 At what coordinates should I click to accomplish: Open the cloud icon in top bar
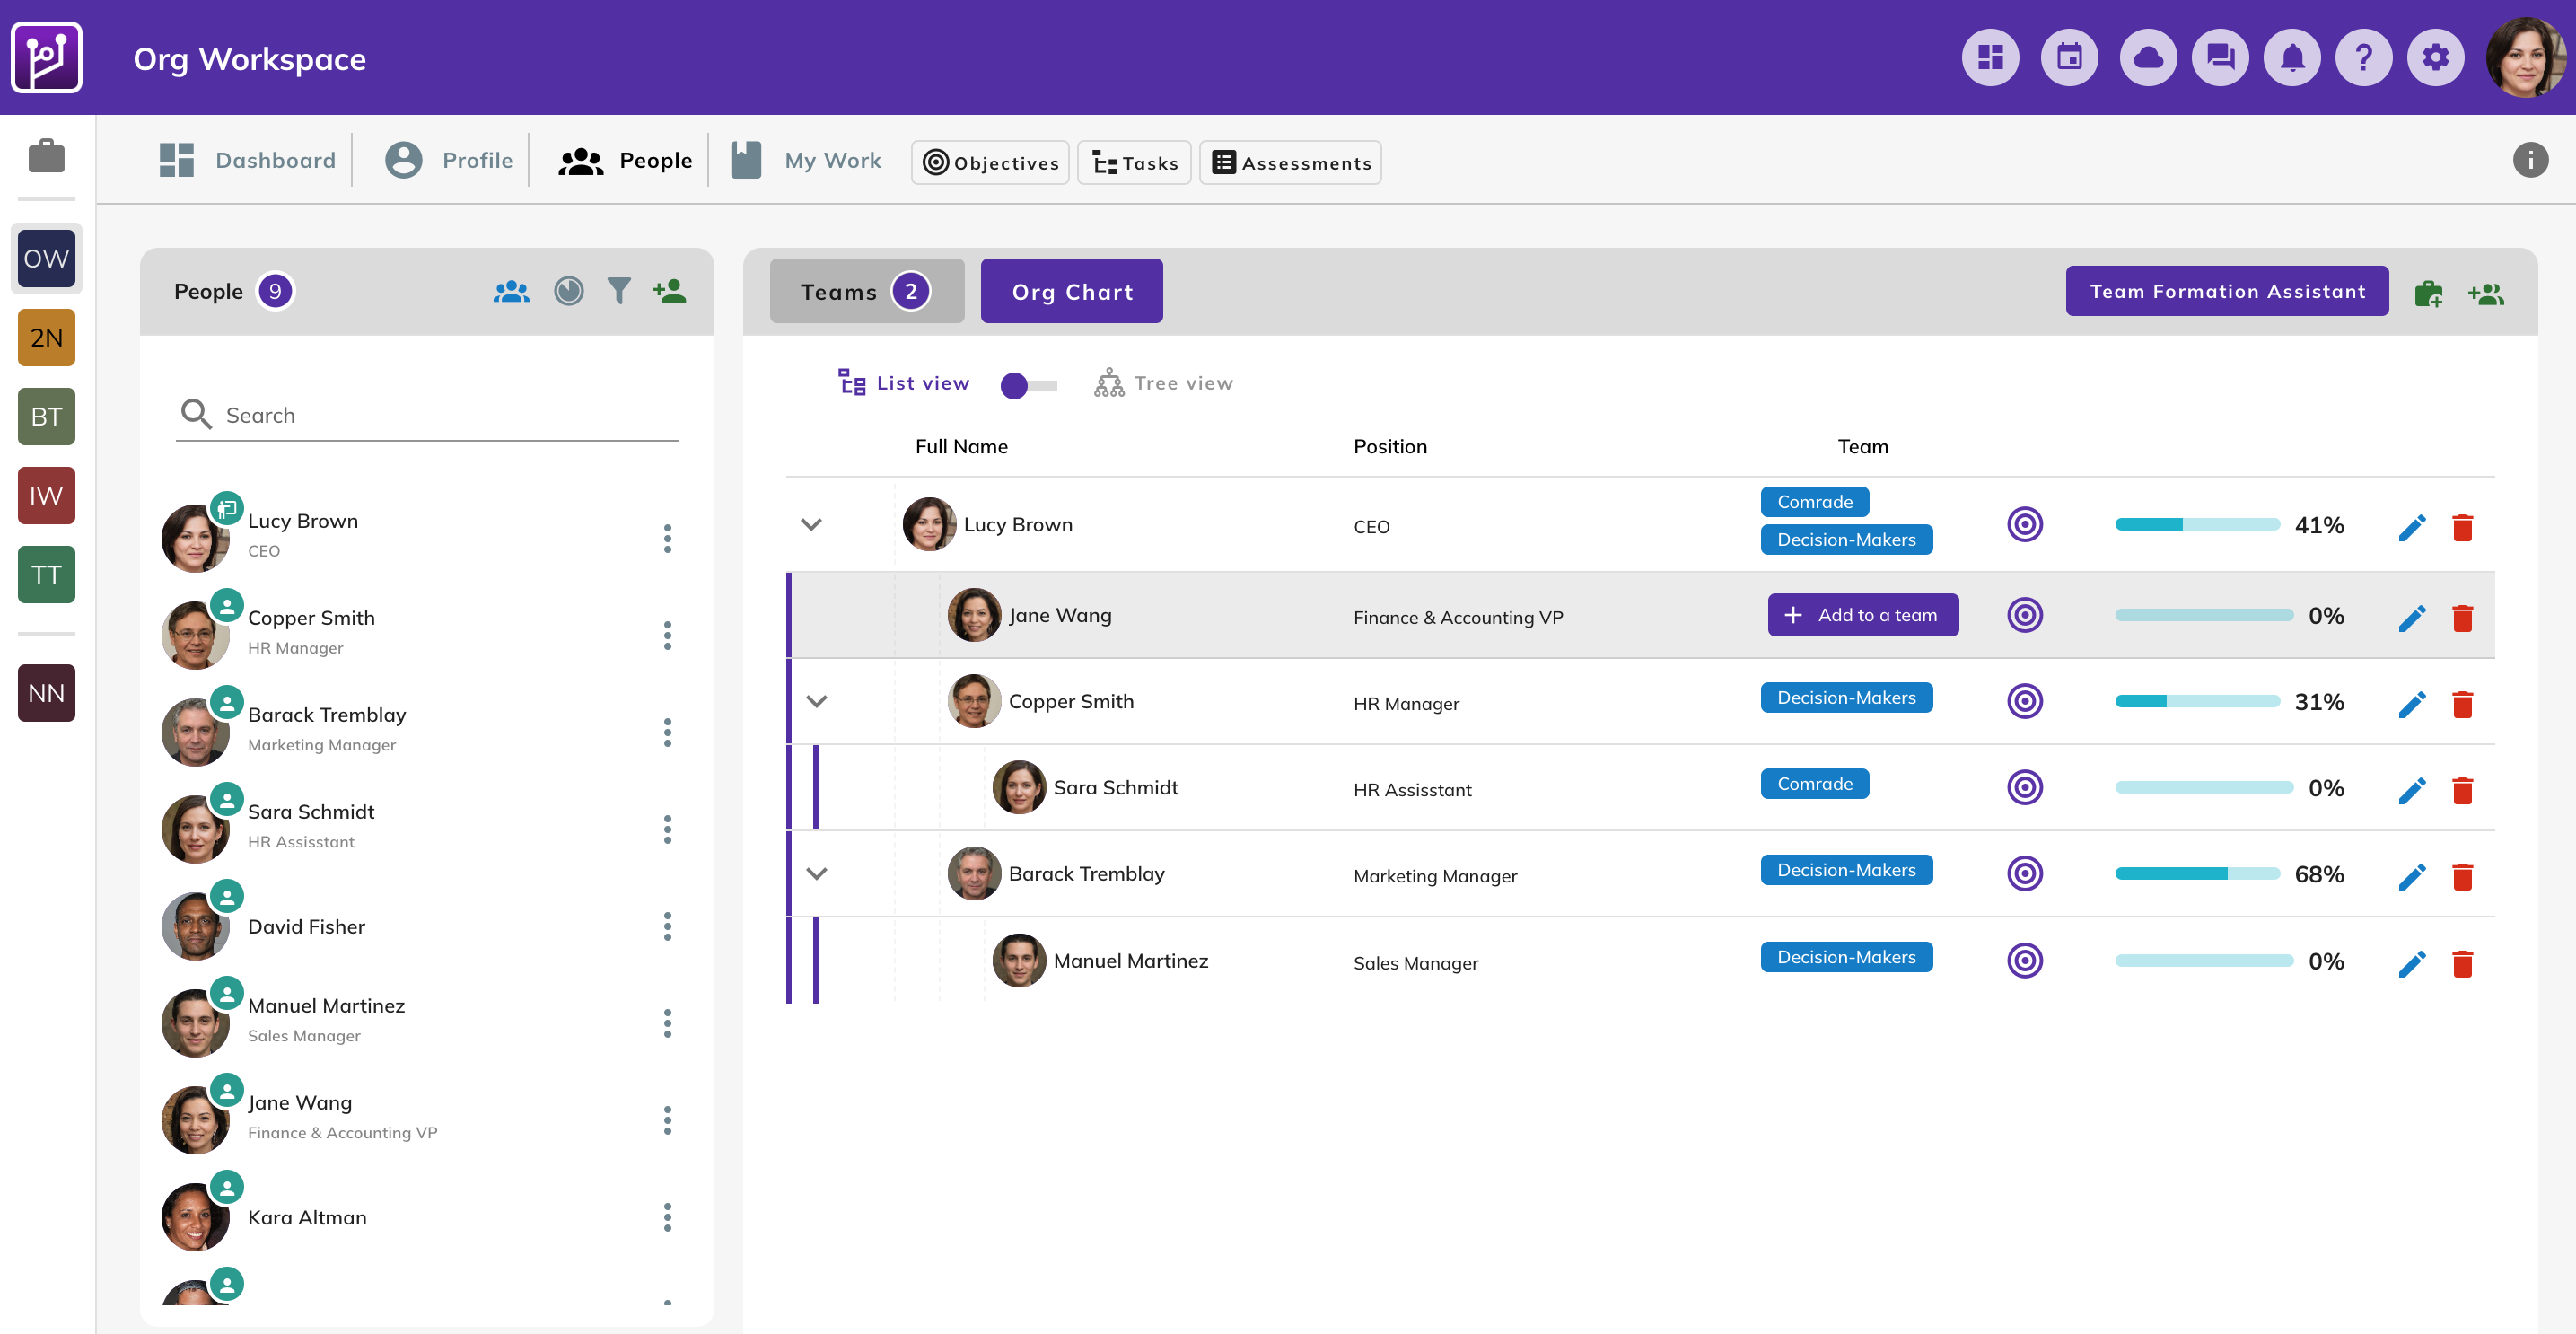2147,58
